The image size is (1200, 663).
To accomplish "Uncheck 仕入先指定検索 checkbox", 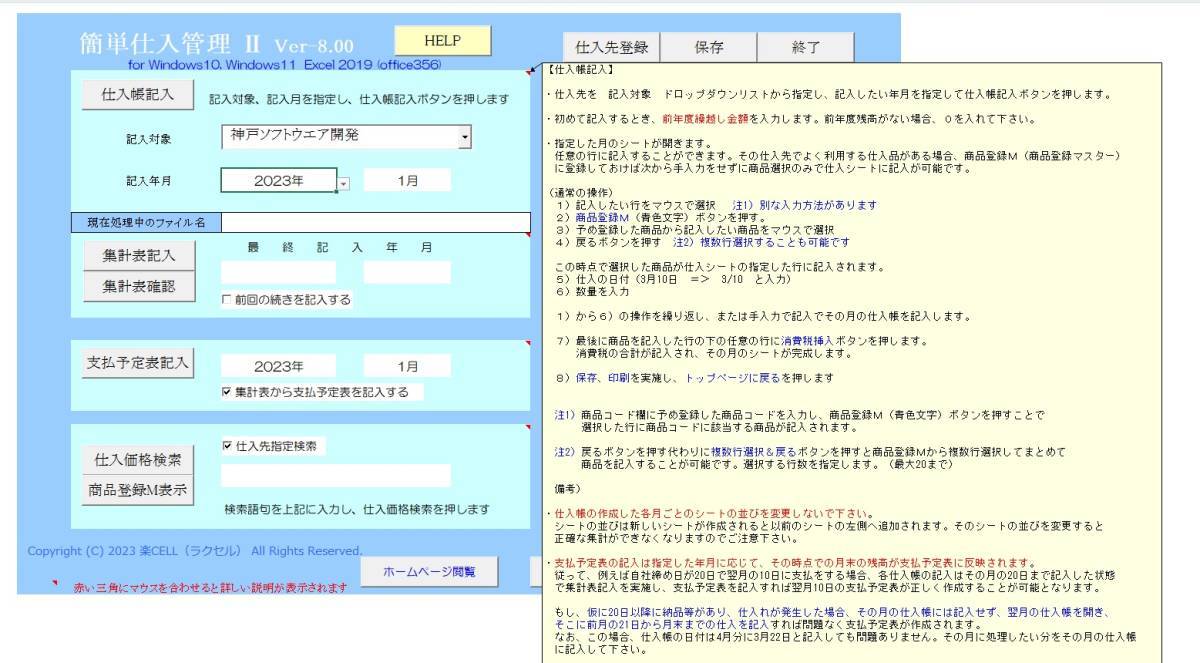I will point(226,446).
